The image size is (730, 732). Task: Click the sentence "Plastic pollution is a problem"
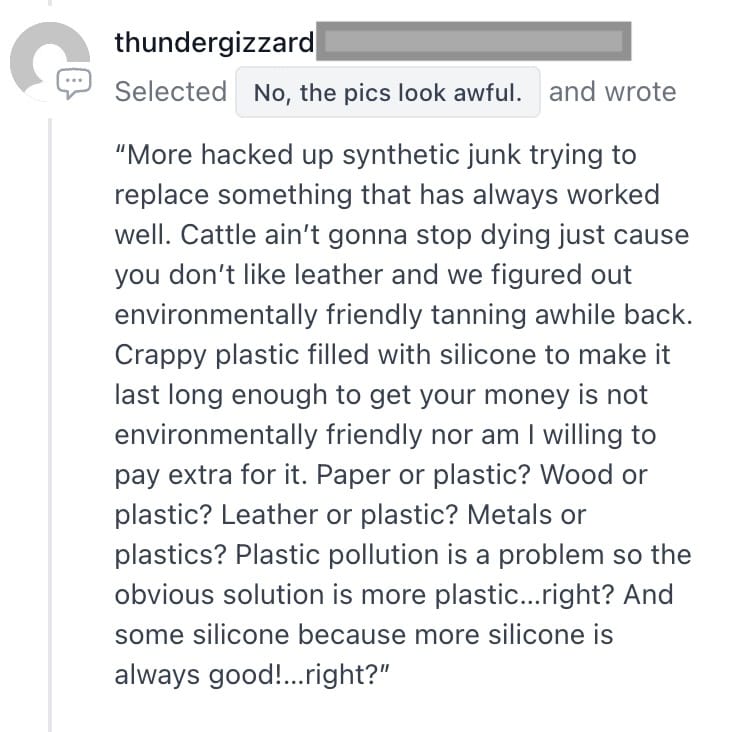pos(419,555)
